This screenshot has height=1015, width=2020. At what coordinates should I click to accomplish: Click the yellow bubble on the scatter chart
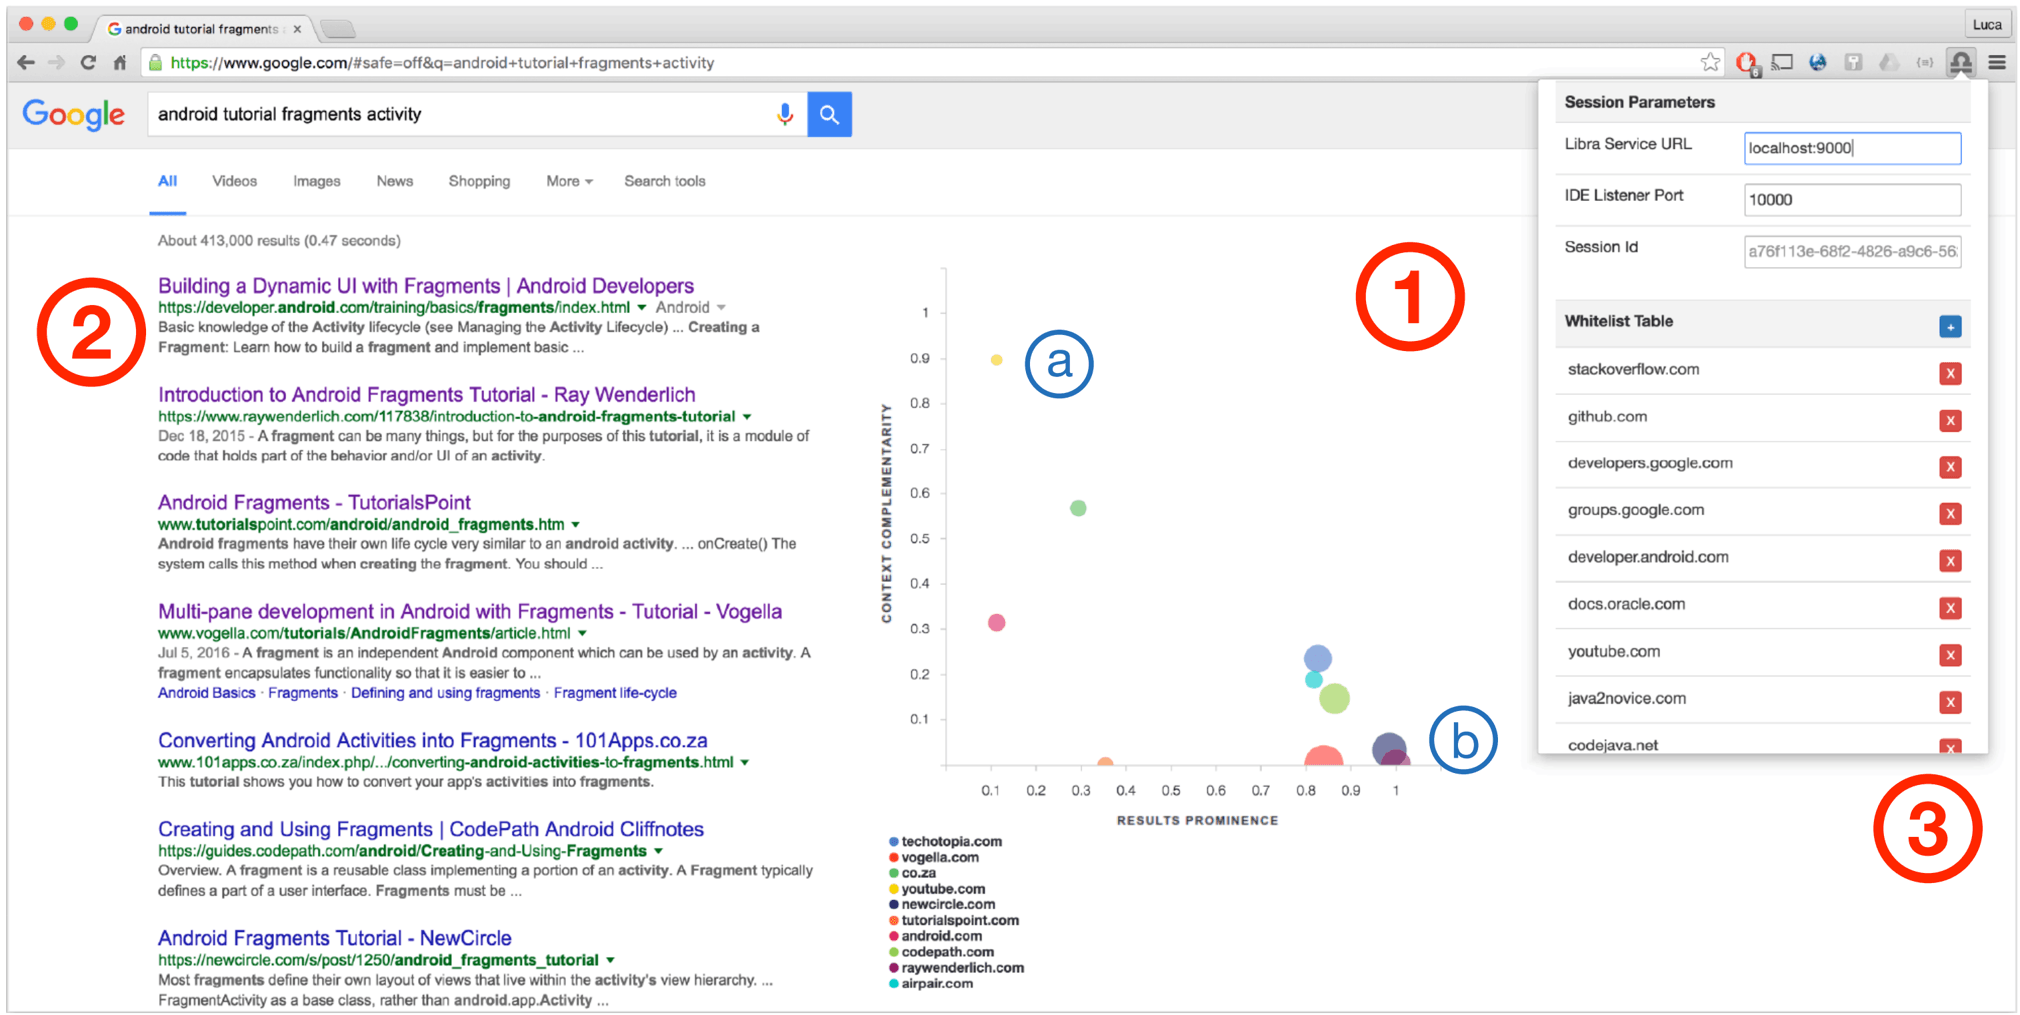click(996, 360)
